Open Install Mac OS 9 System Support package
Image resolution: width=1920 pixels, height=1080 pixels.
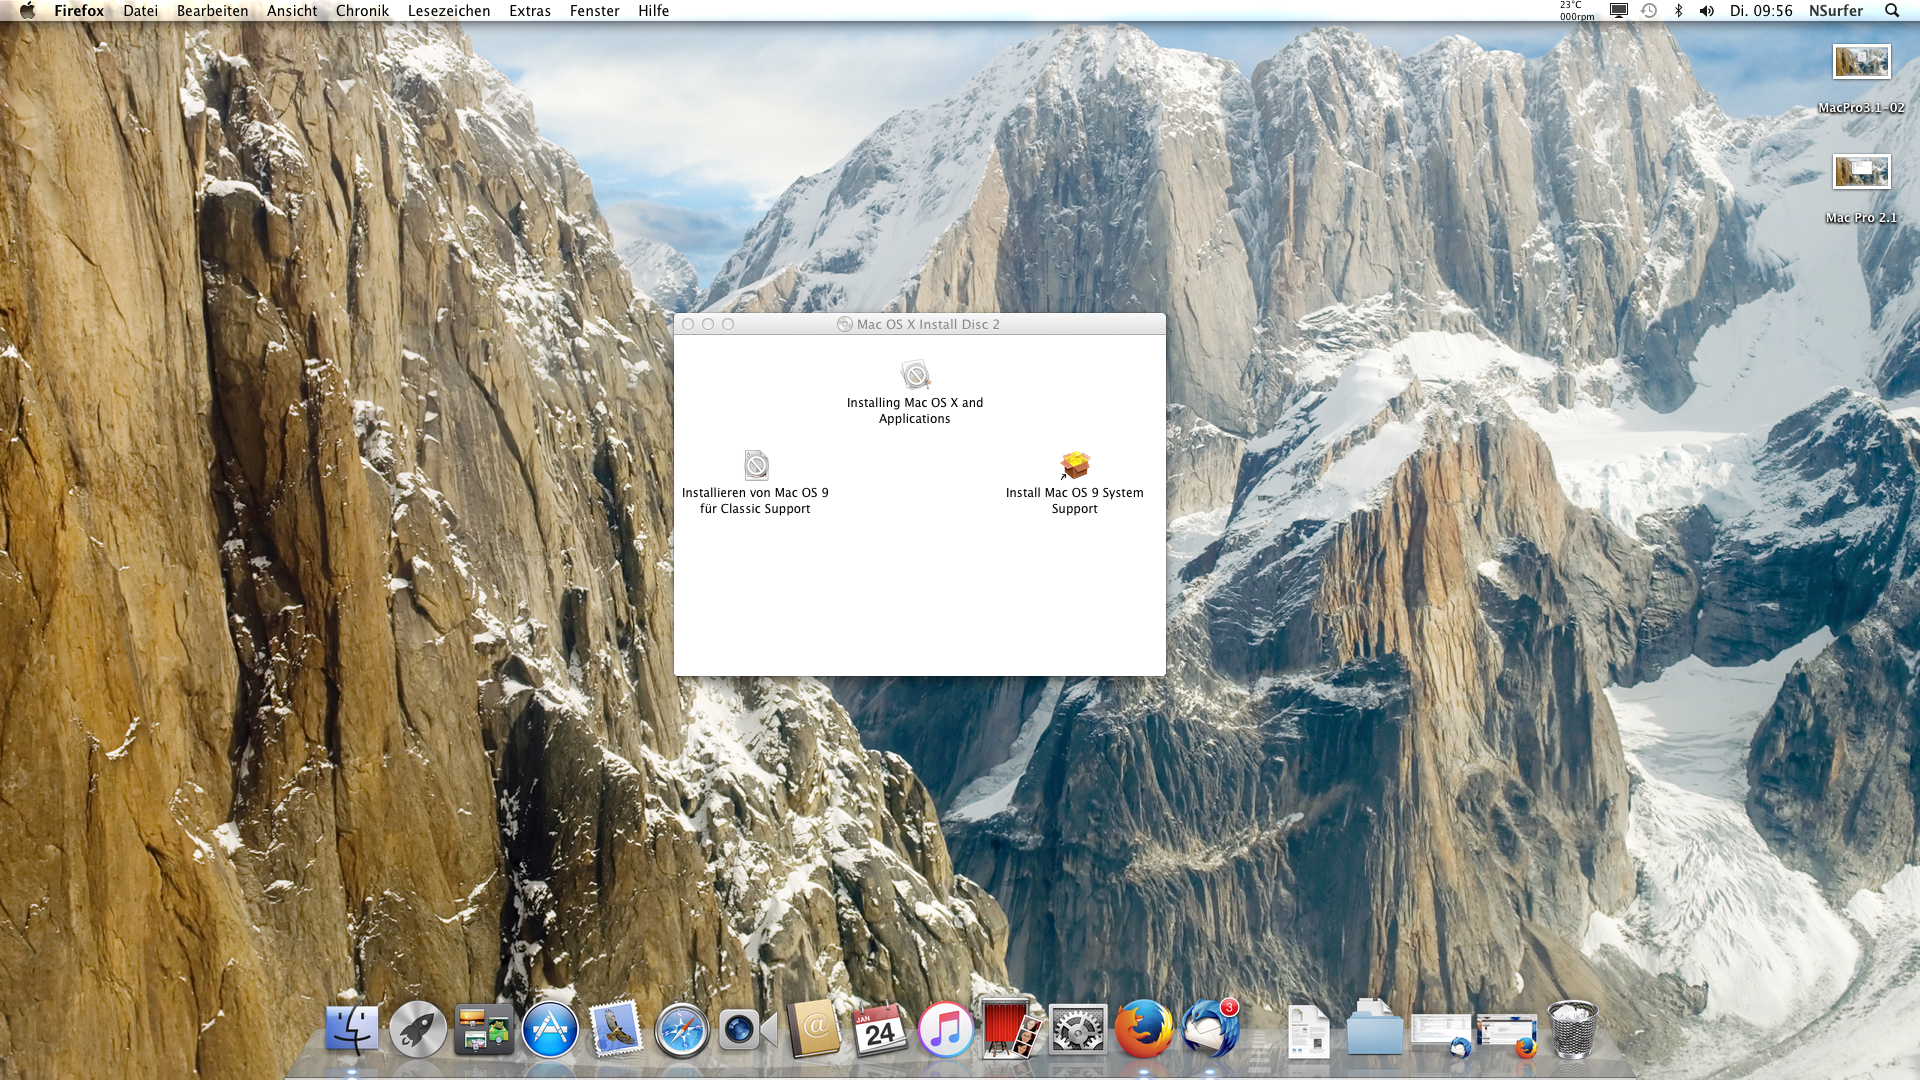(1075, 466)
